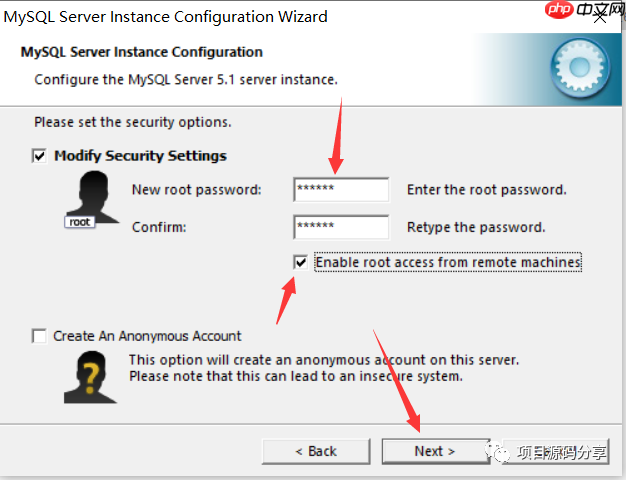The height and width of the screenshot is (480, 626).
Task: Click the small 'root' badge under silhouette
Action: coord(79,222)
